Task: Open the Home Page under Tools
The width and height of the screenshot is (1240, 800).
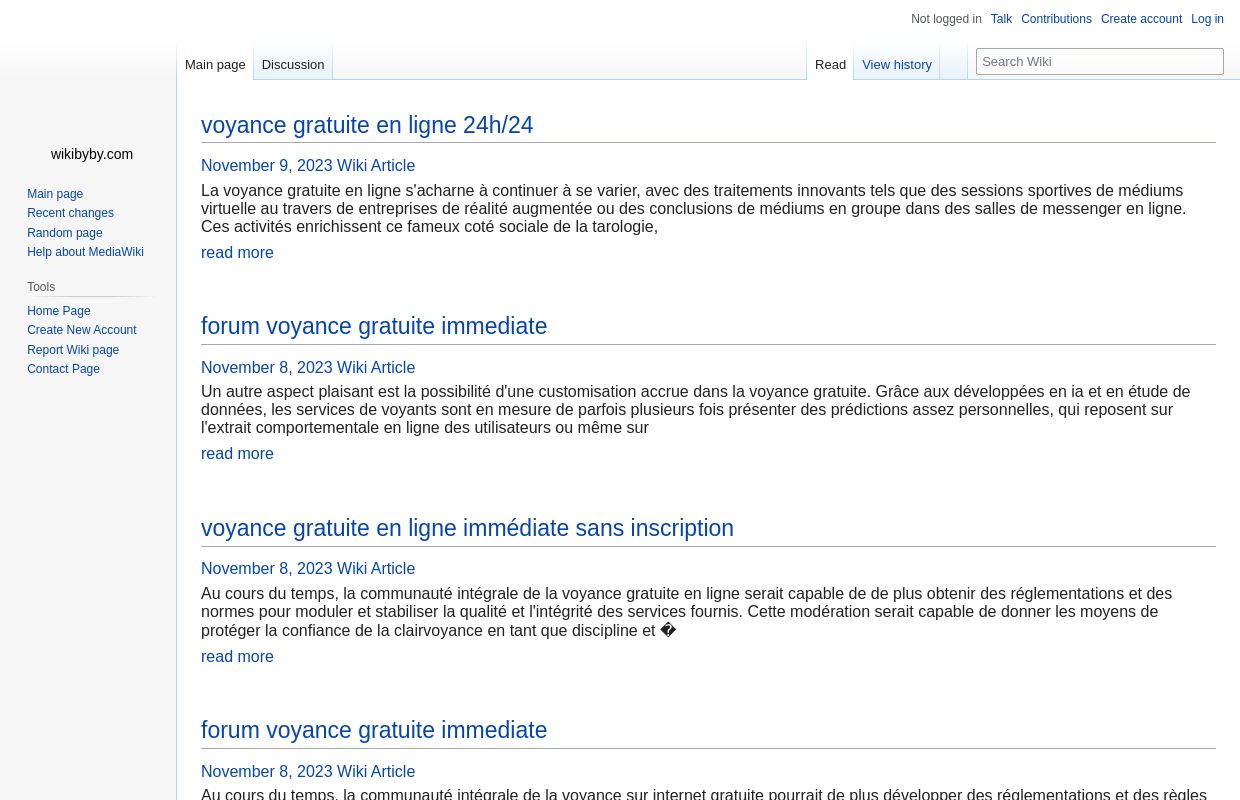Action: tap(58, 310)
